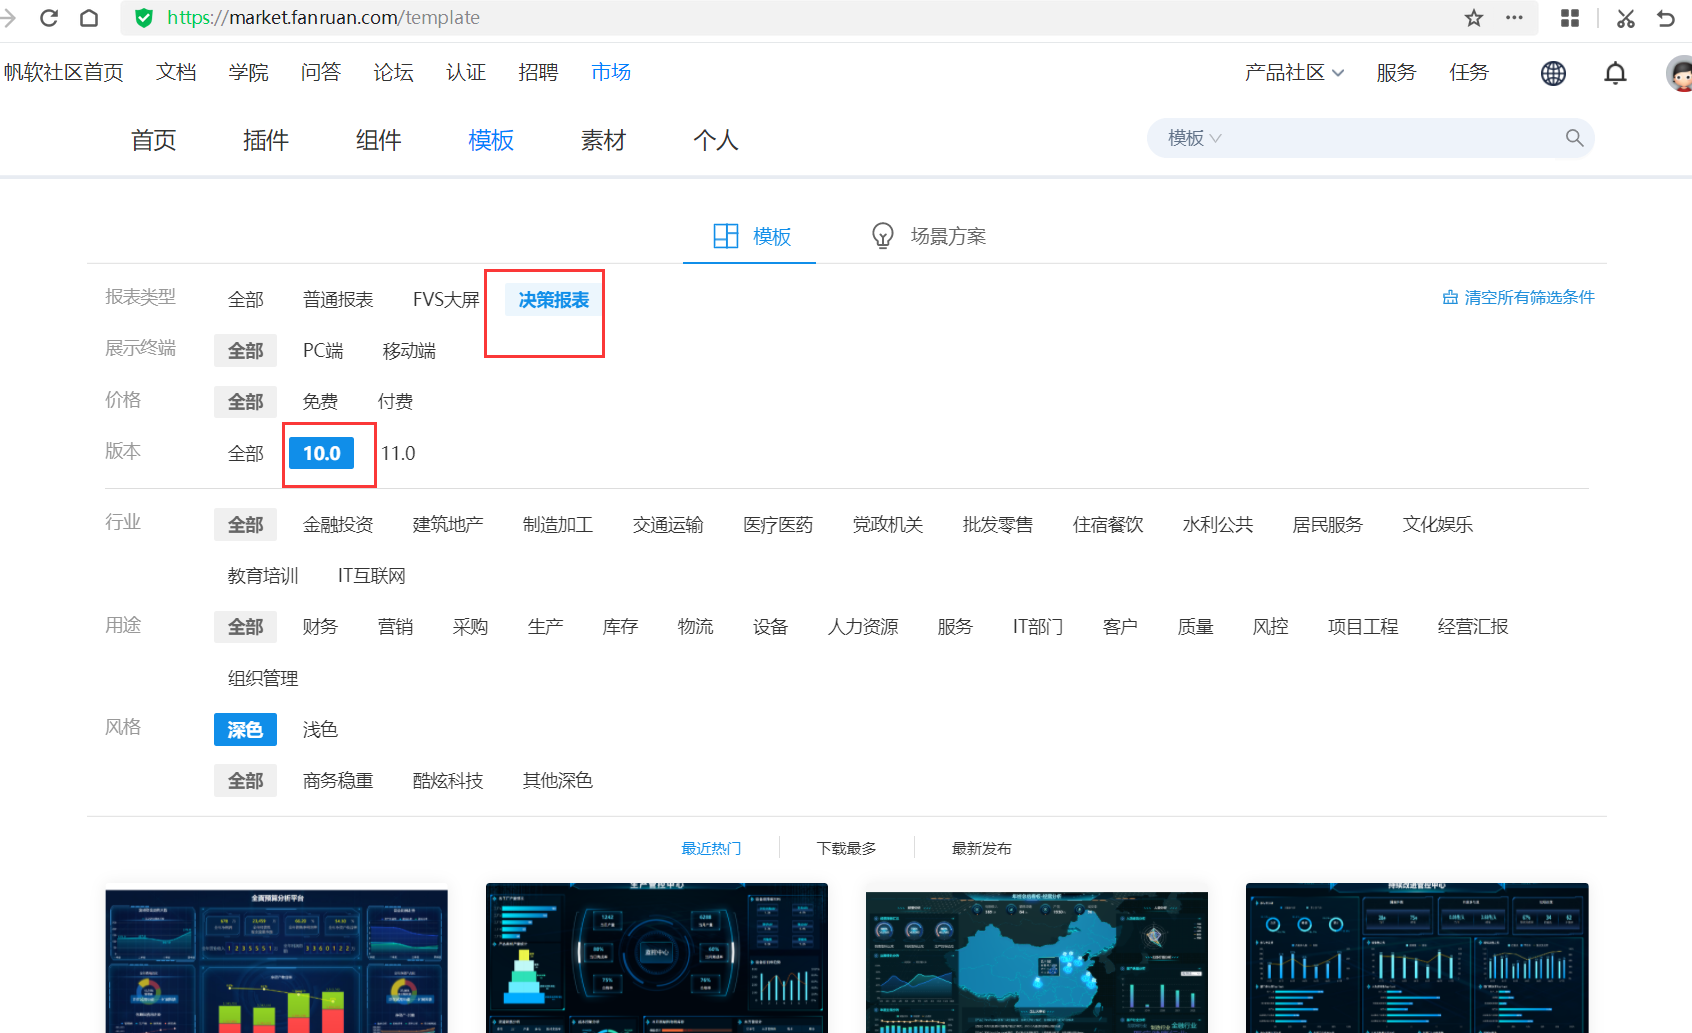Image resolution: width=1692 pixels, height=1033 pixels.
Task: Open browser more options ellipsis
Action: point(1514,18)
